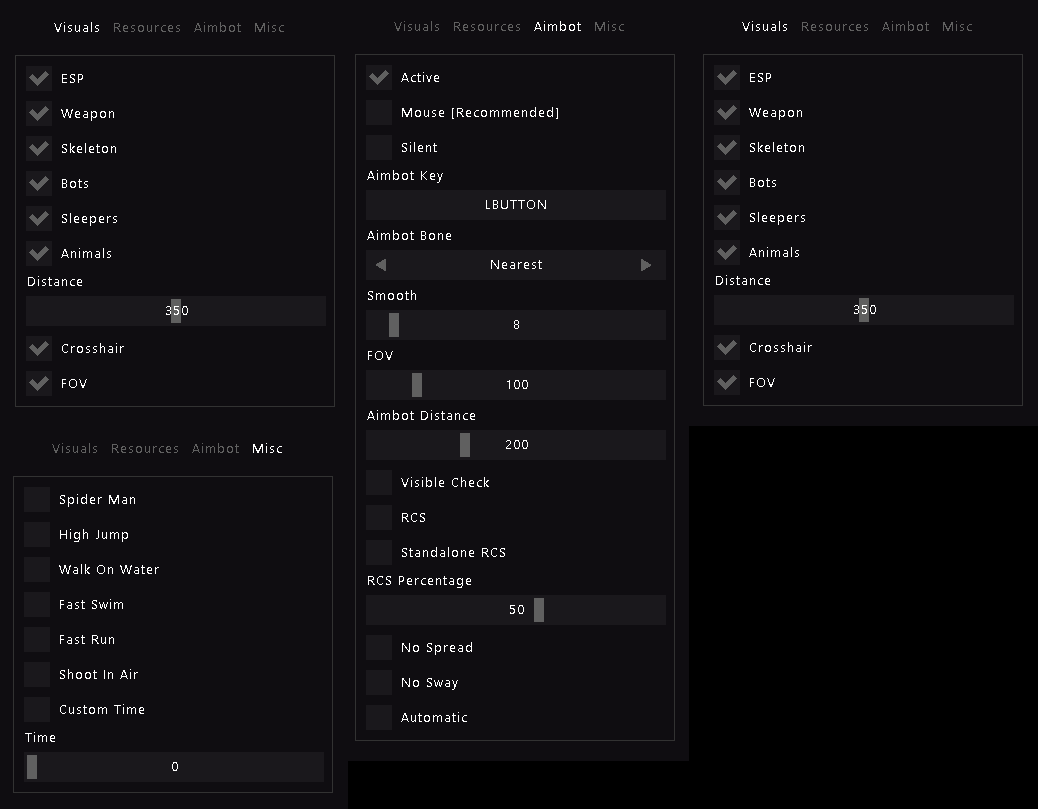Click the Aimbot Distance slider handle
Viewport: 1038px width, 809px height.
465,445
